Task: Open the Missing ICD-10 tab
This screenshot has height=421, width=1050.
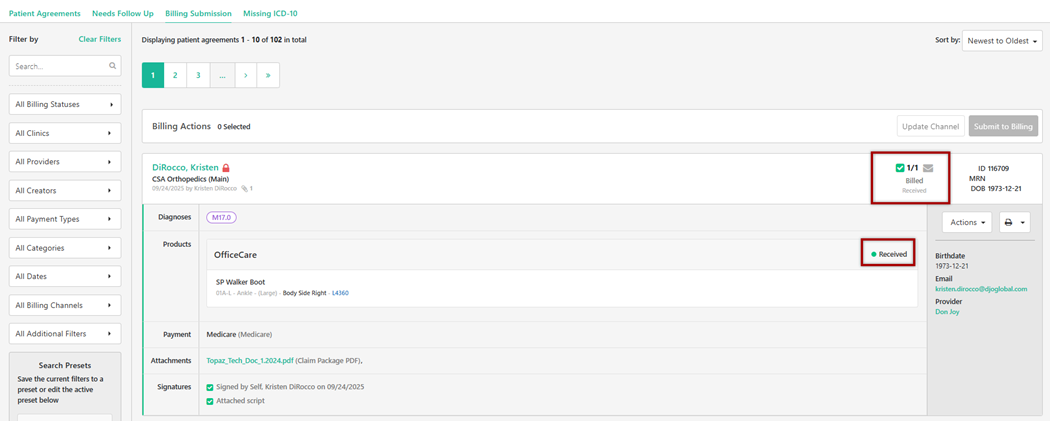Action: pos(270,14)
